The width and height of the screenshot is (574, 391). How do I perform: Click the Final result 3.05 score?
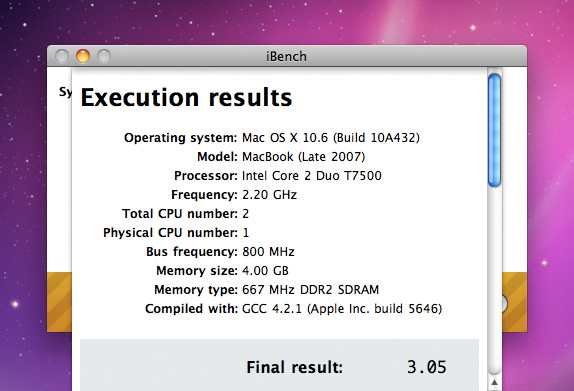pyautogui.click(x=426, y=367)
